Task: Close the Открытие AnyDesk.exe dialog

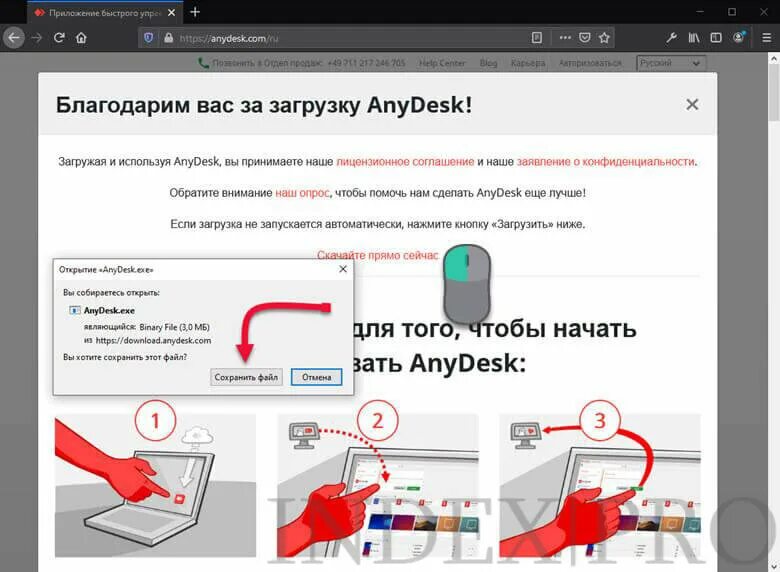Action: point(343,269)
